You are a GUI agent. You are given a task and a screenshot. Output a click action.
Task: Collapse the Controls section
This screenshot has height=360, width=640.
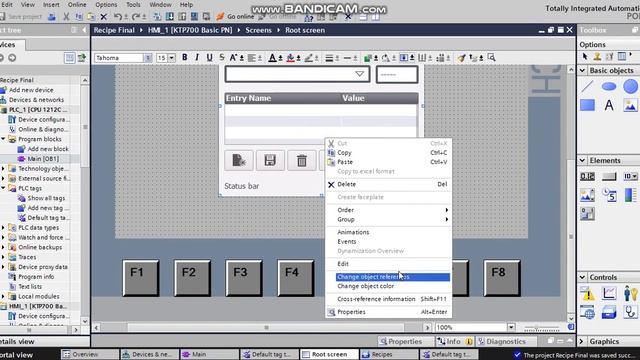click(x=582, y=277)
